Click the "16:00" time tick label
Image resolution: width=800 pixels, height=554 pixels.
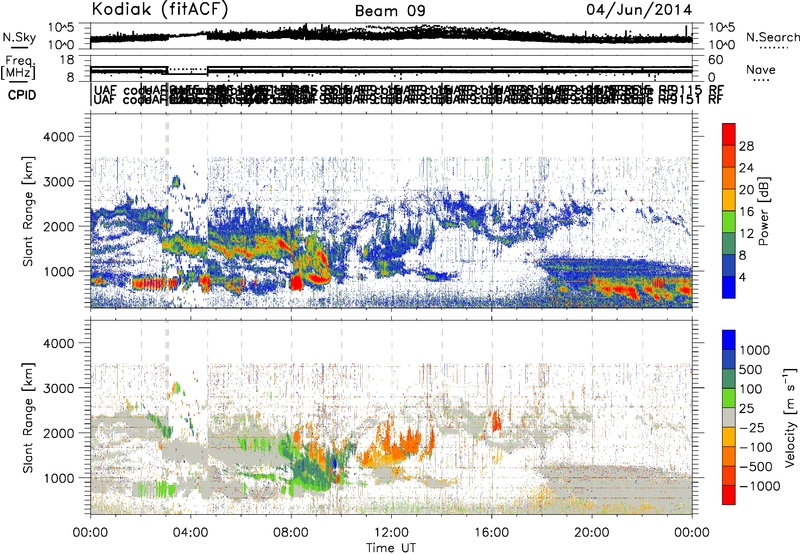[x=491, y=533]
